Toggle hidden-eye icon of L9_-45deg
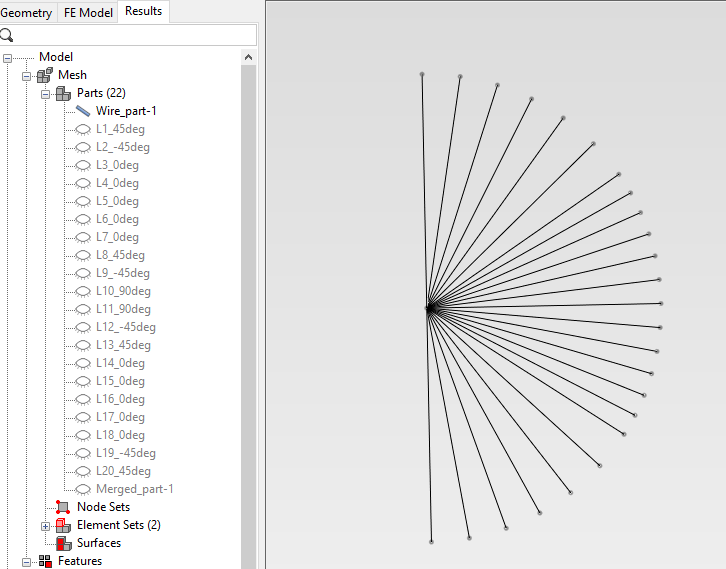The height and width of the screenshot is (569, 726). pos(83,273)
